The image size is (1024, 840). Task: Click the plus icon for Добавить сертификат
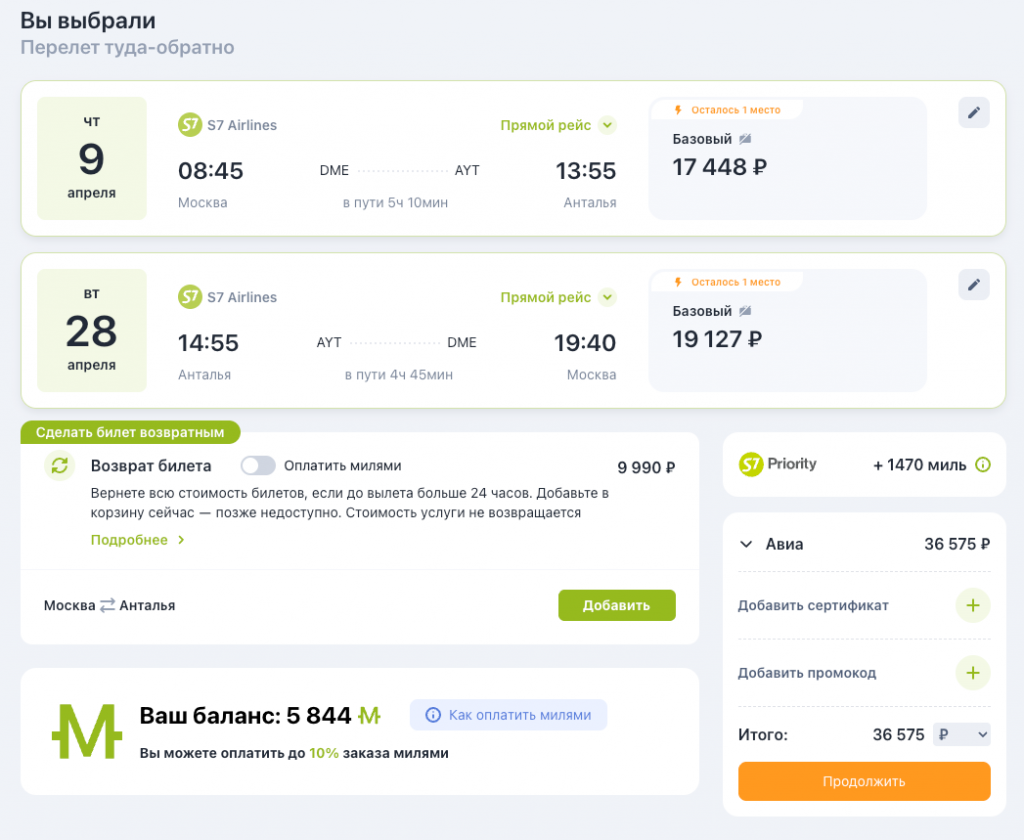click(972, 606)
